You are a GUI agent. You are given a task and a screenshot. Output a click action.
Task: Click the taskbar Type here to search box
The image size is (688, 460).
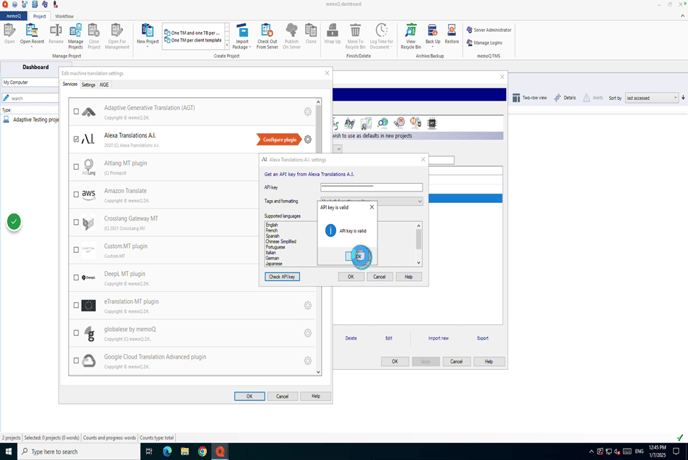[79, 451]
